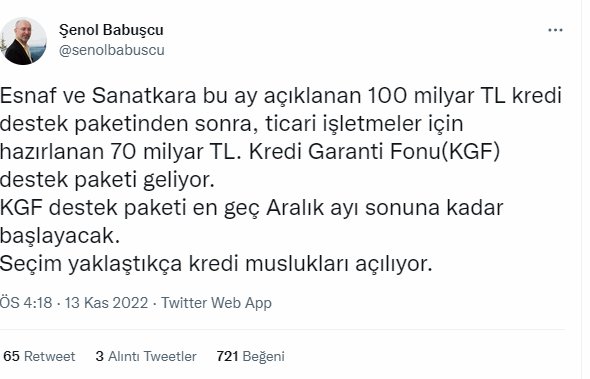
Task: Click the "destek paketinden sonra" phrase
Action: click(x=129, y=124)
